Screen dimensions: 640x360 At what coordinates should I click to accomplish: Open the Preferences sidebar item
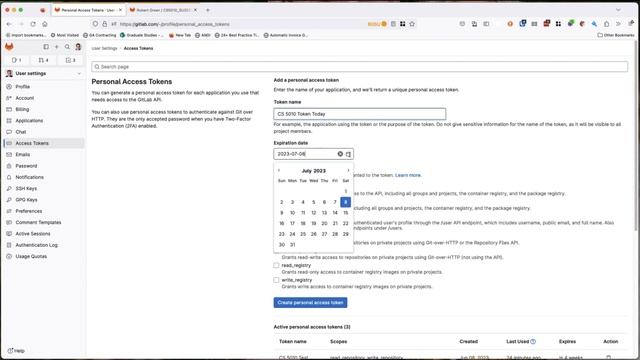44,211
